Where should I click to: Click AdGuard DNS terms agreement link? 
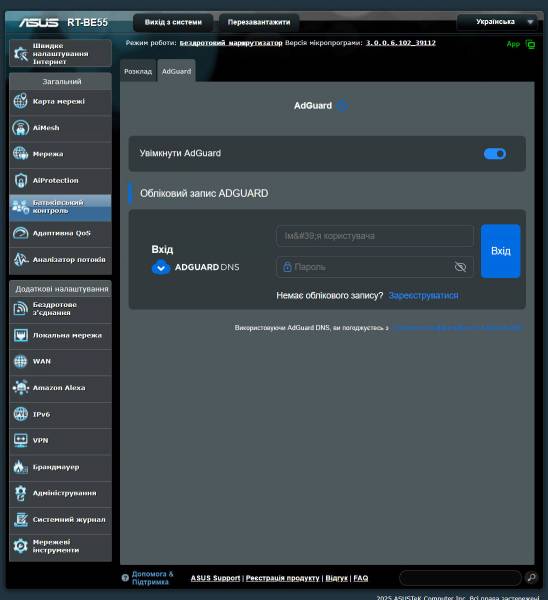tap(458, 328)
